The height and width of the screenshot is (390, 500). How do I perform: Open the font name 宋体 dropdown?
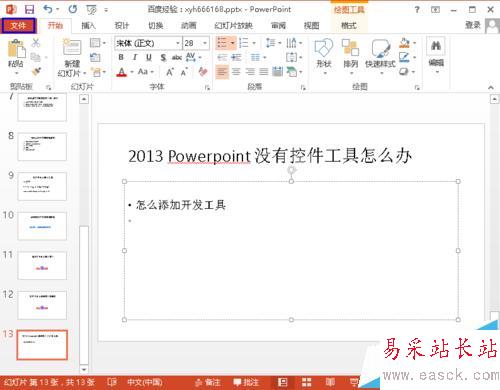click(x=178, y=43)
